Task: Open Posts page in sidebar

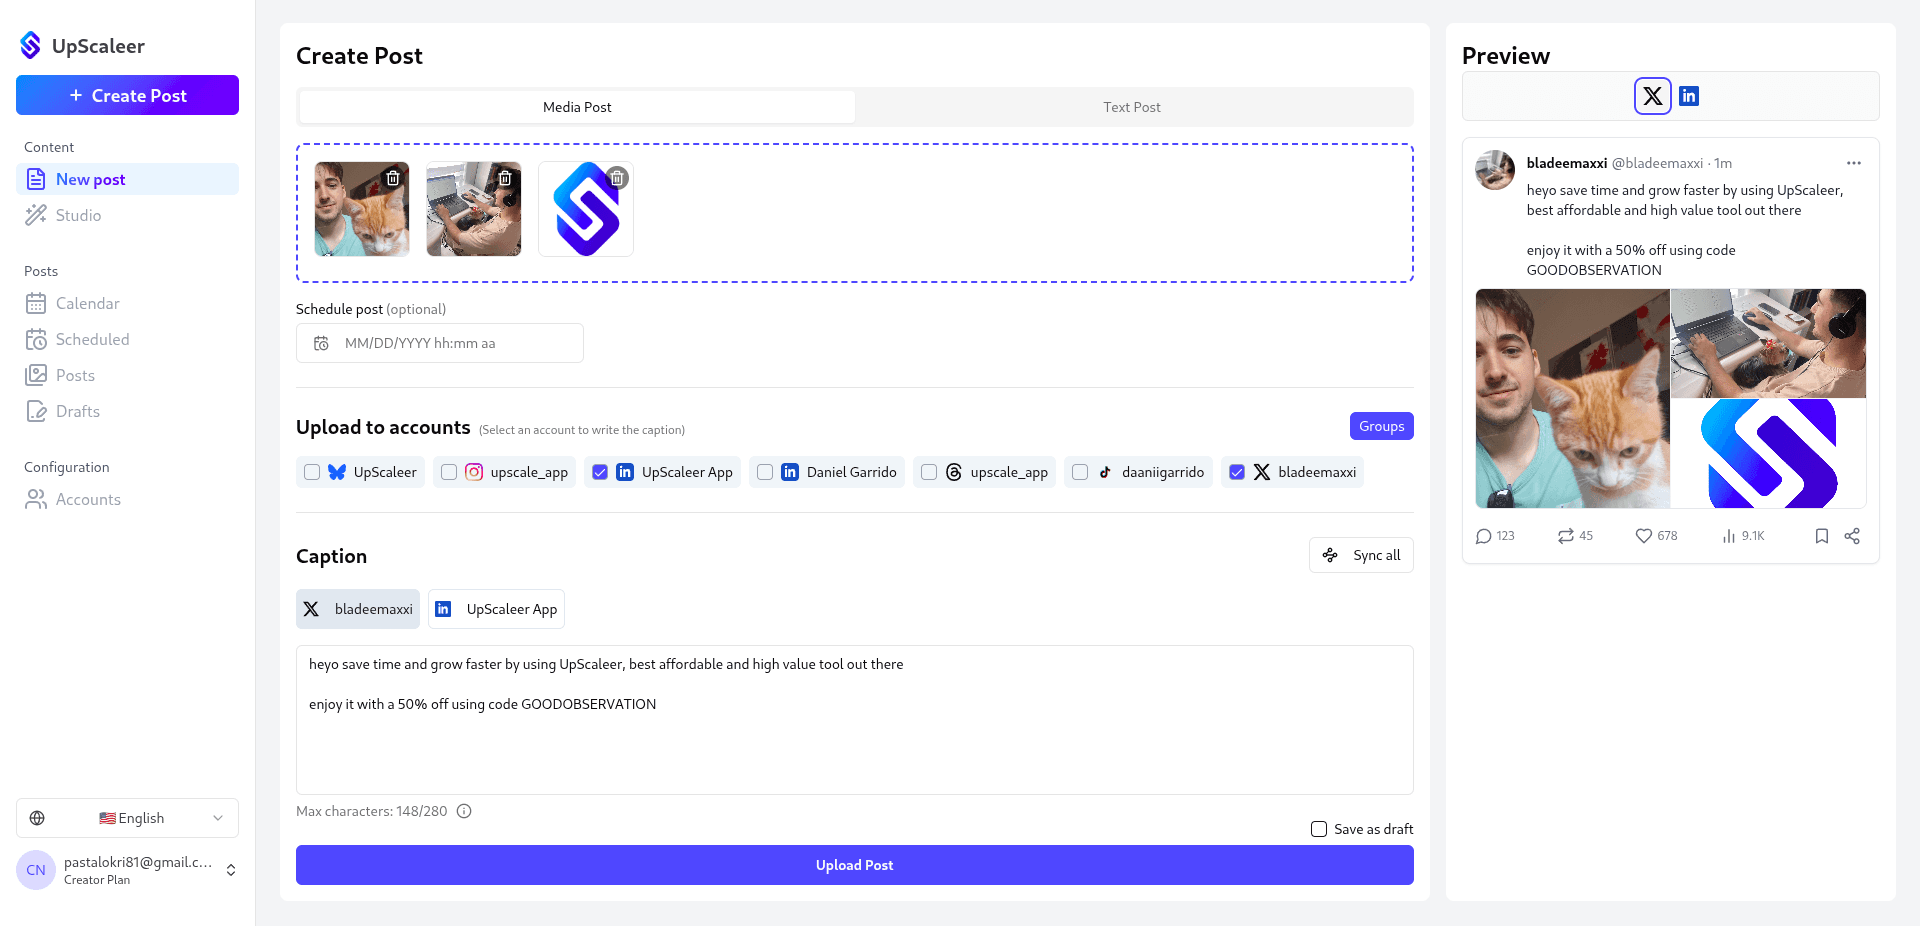Action: coord(127,375)
